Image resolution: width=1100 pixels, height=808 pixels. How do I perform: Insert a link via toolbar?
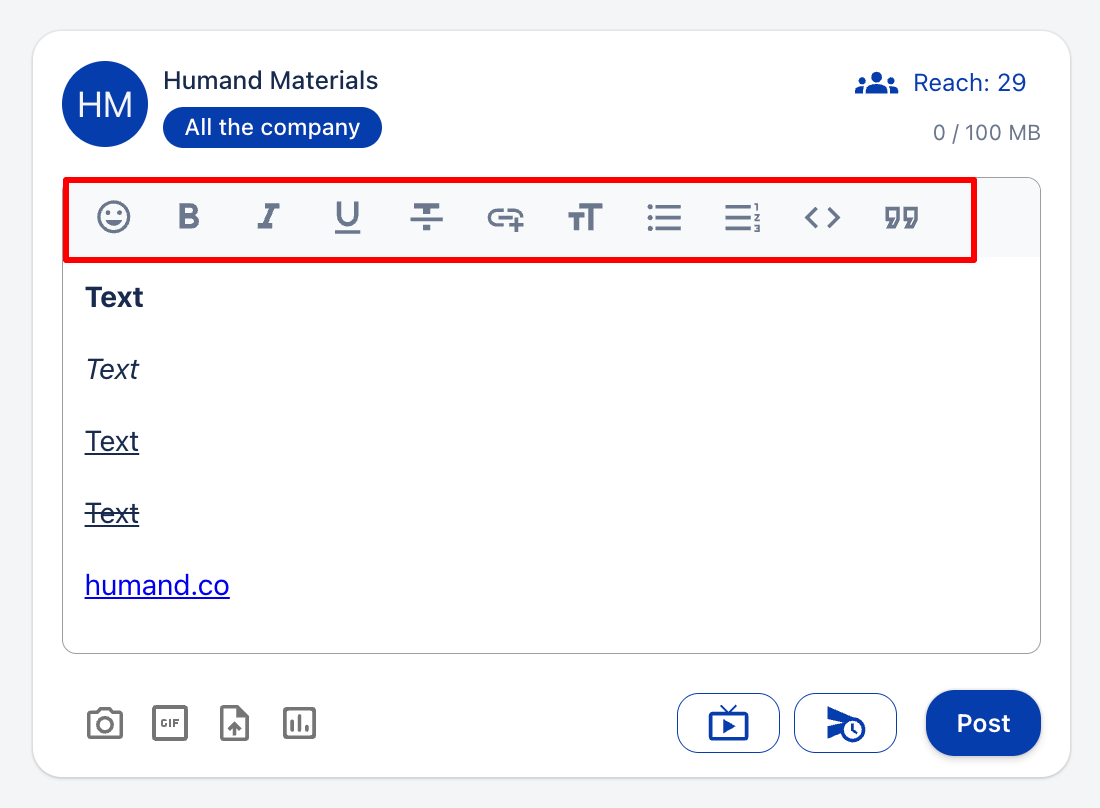click(506, 217)
